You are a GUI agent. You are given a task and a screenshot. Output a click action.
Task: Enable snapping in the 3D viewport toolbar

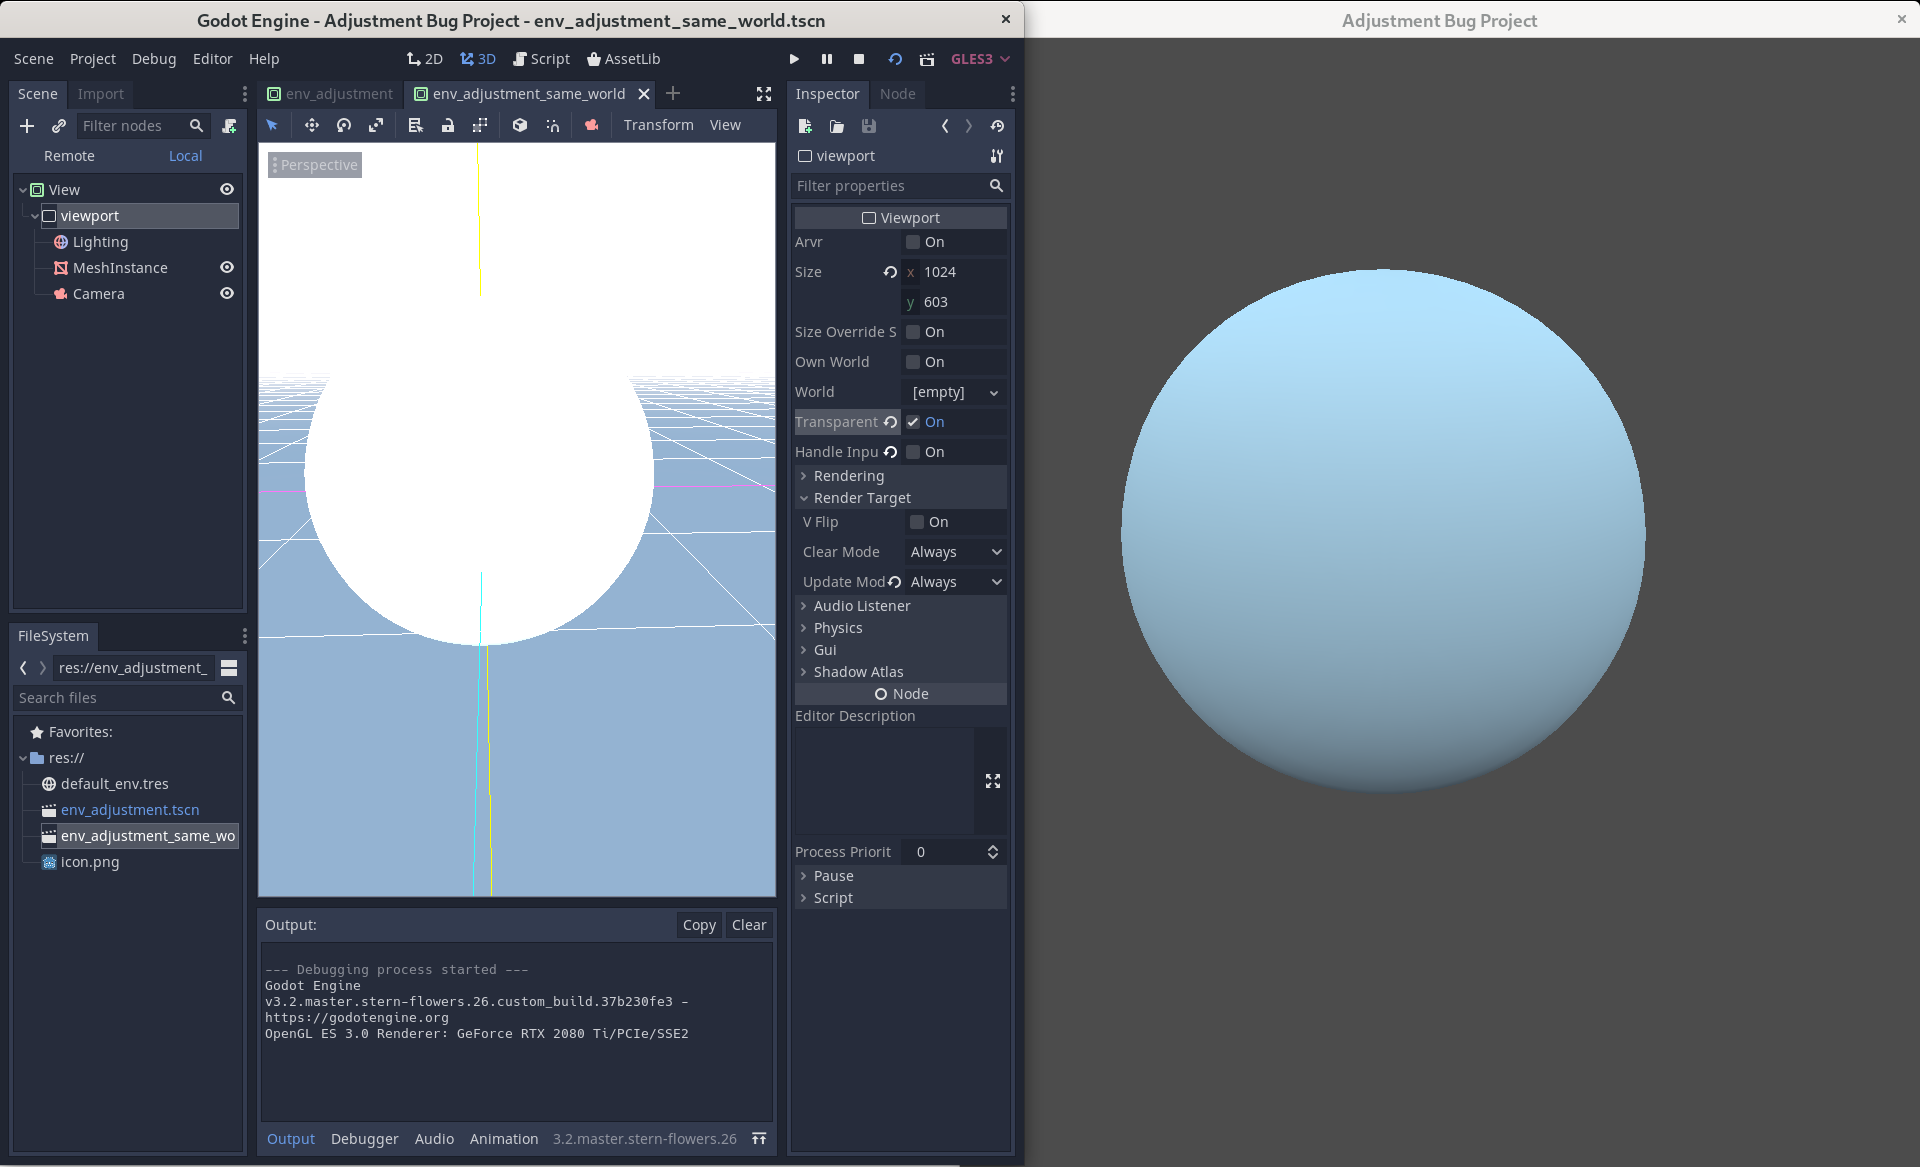[553, 125]
